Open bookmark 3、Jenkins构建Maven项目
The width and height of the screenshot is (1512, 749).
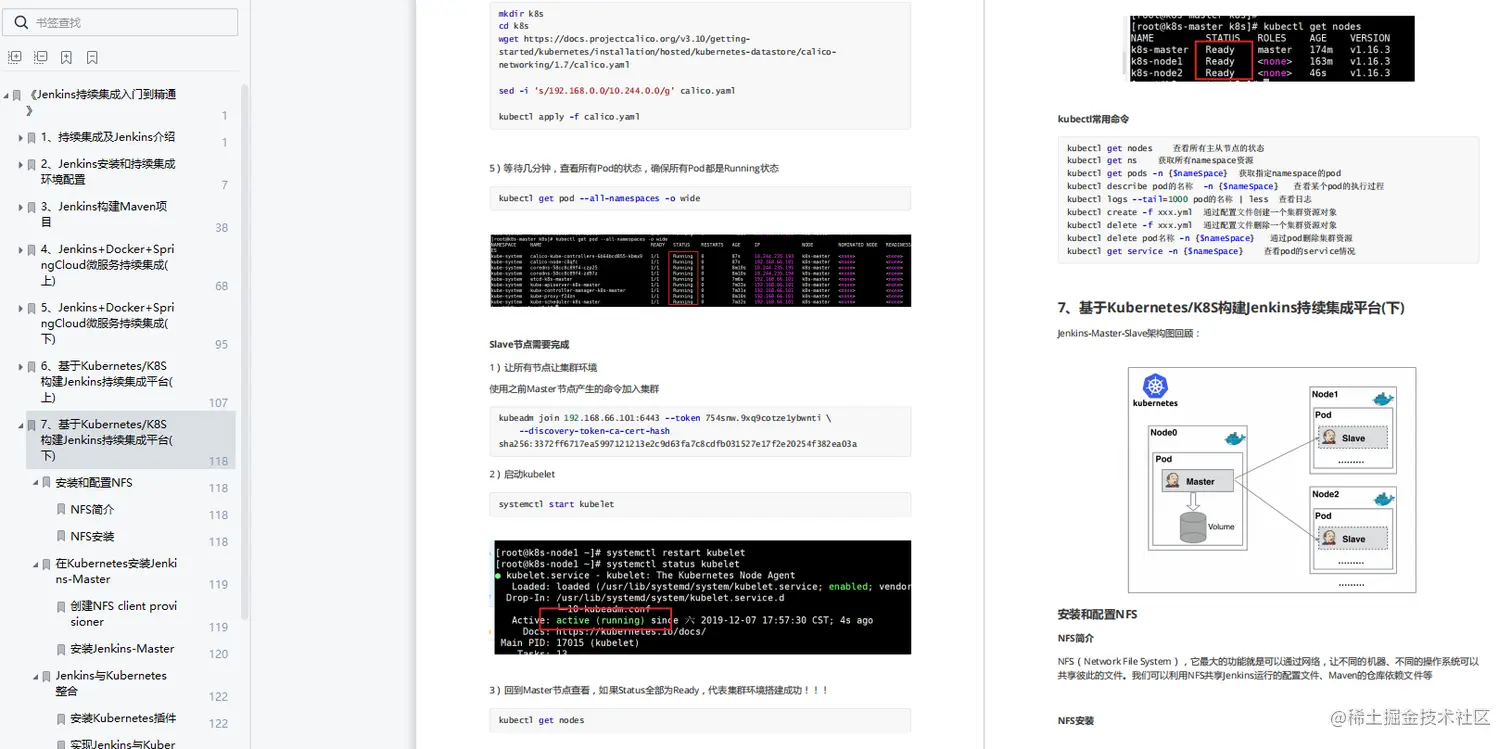pyautogui.click(x=104, y=214)
